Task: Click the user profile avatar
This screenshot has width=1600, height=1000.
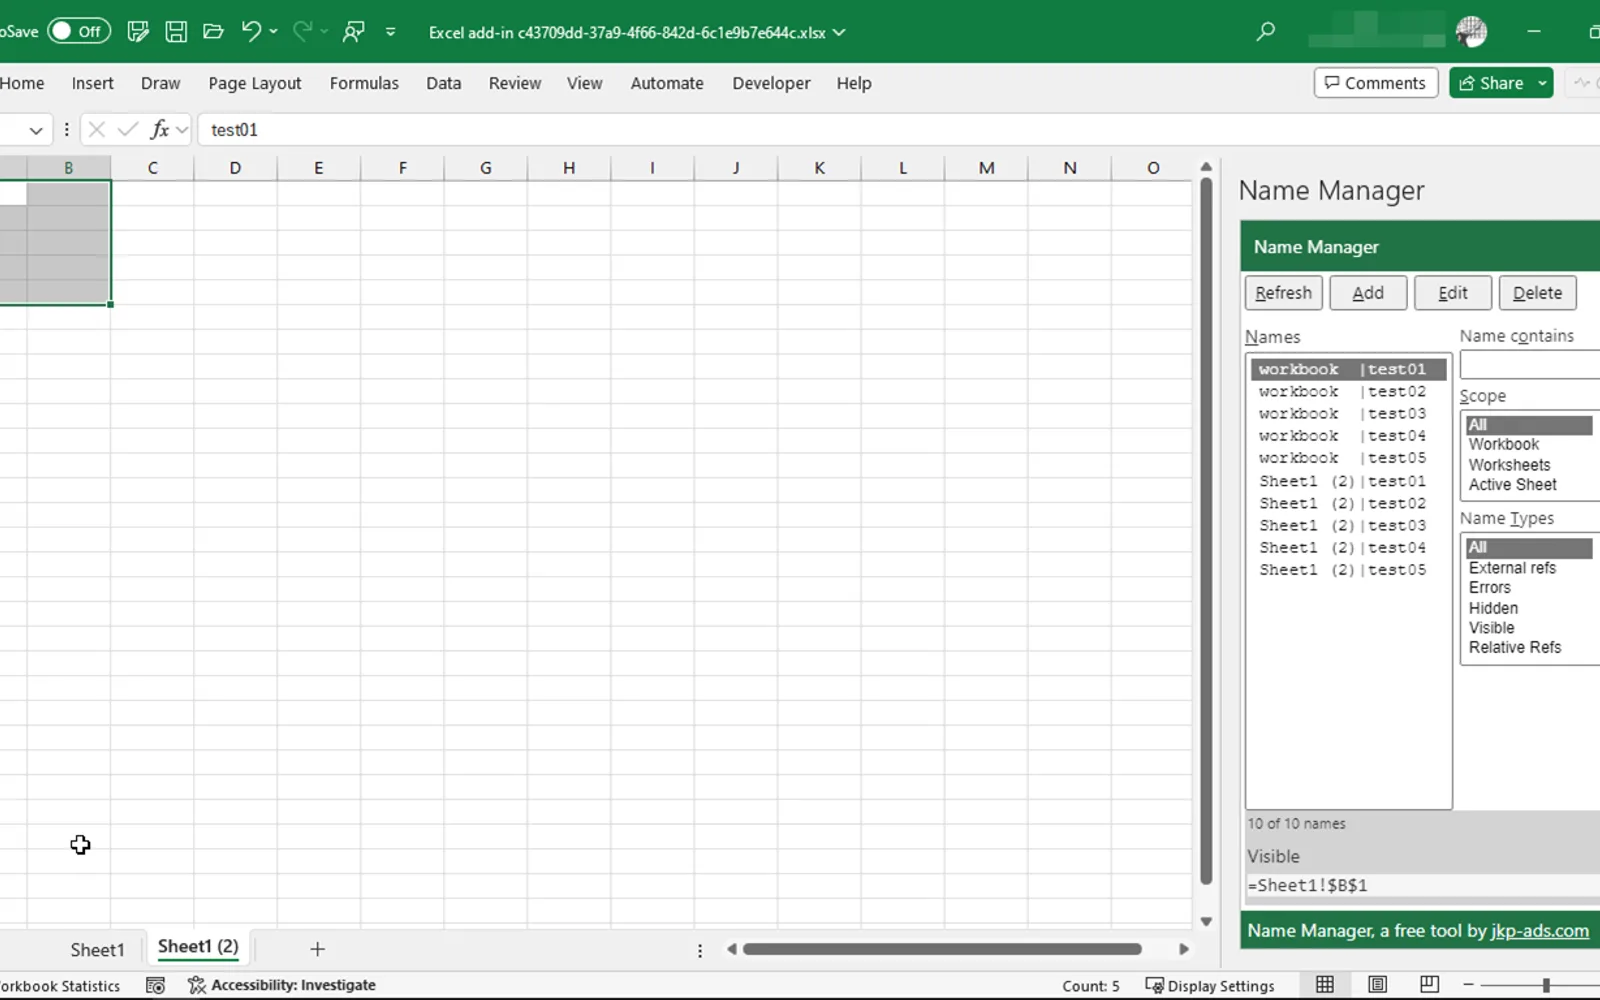Action: click(x=1471, y=32)
